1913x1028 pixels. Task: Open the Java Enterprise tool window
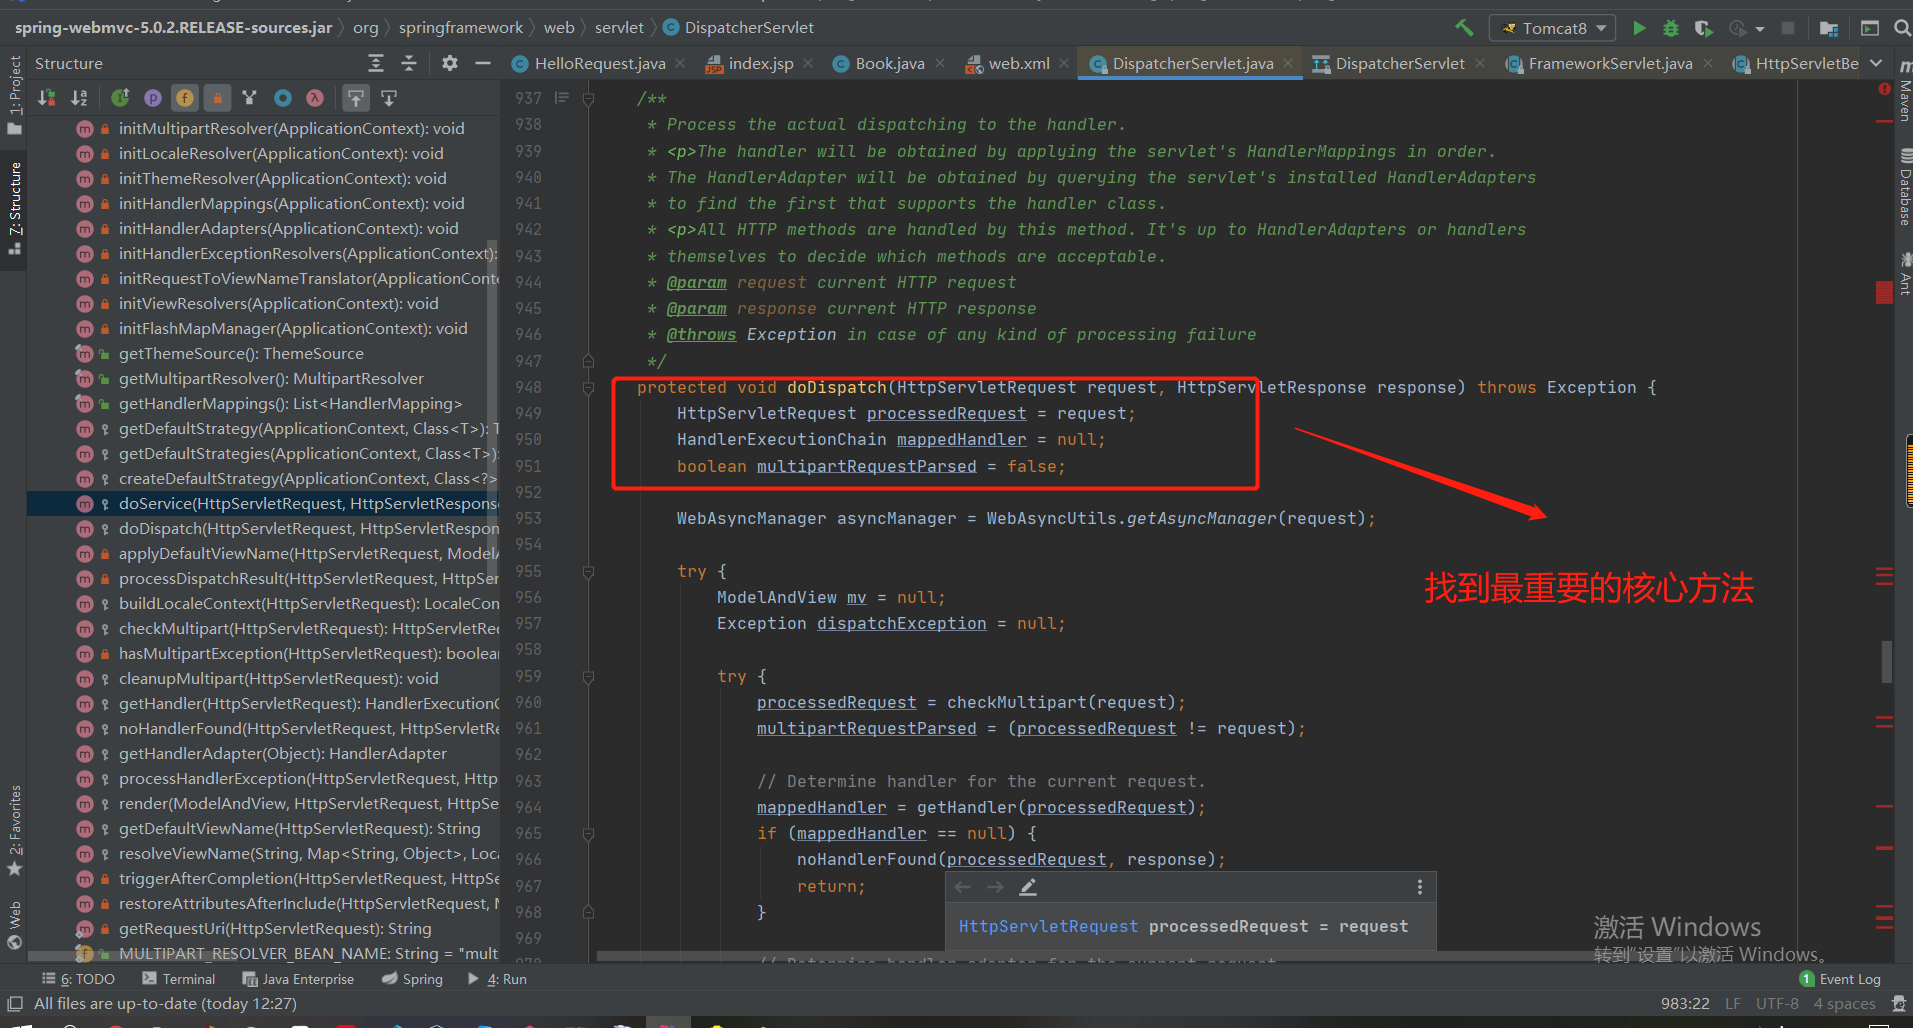coord(298,979)
